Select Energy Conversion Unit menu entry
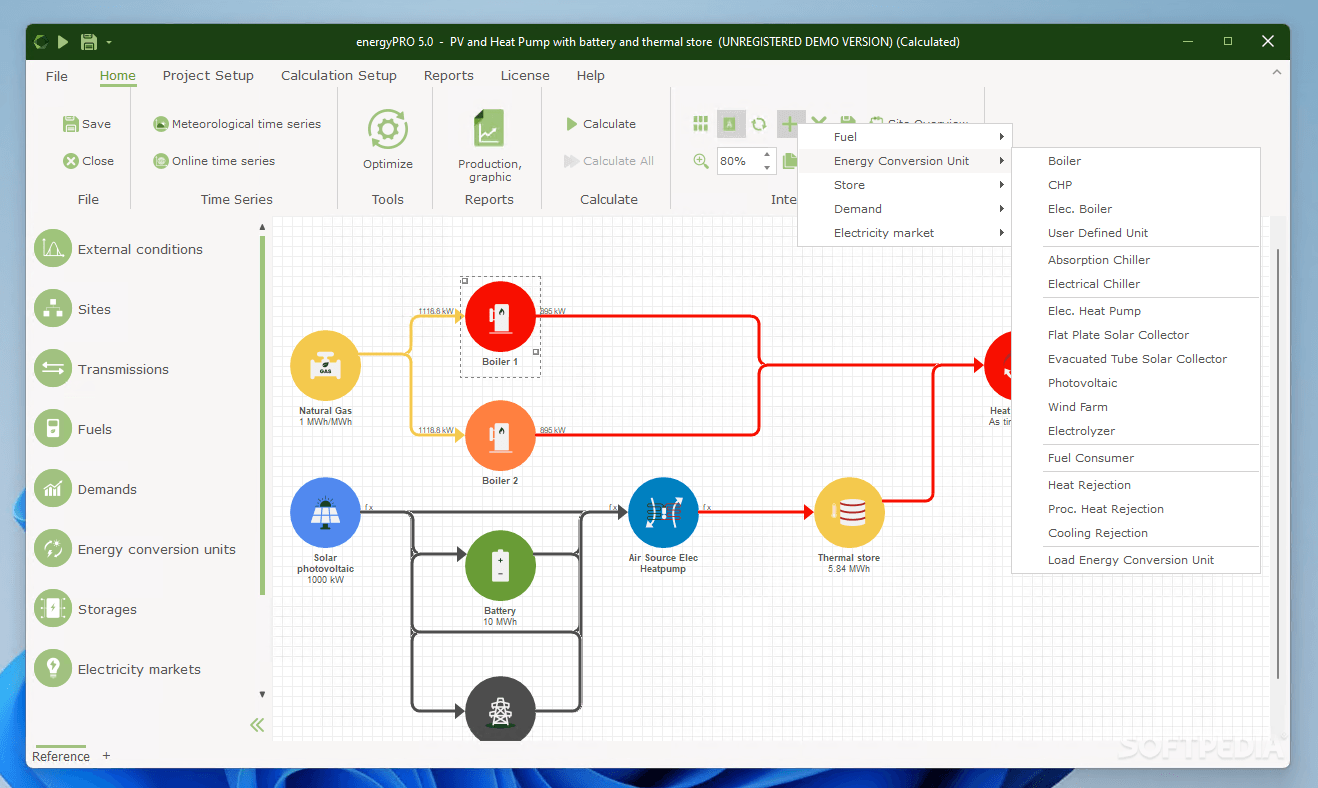 [x=905, y=161]
